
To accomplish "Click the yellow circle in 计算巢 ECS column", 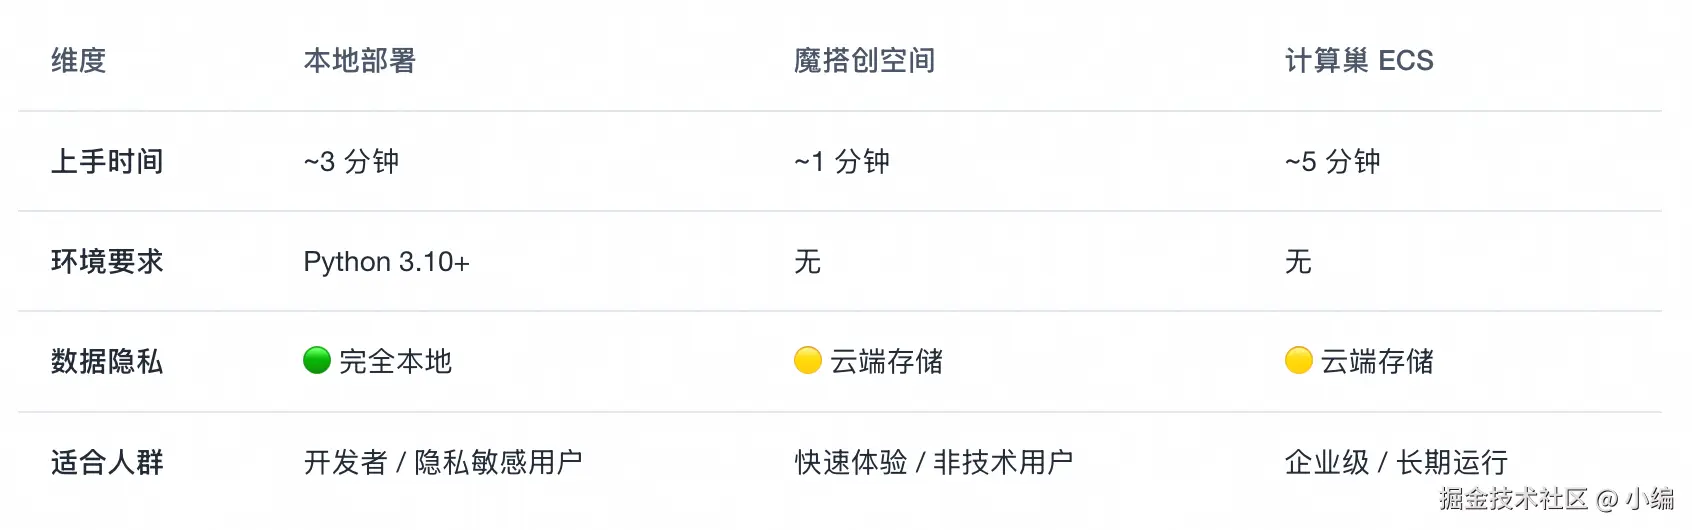I will (x=1299, y=360).
